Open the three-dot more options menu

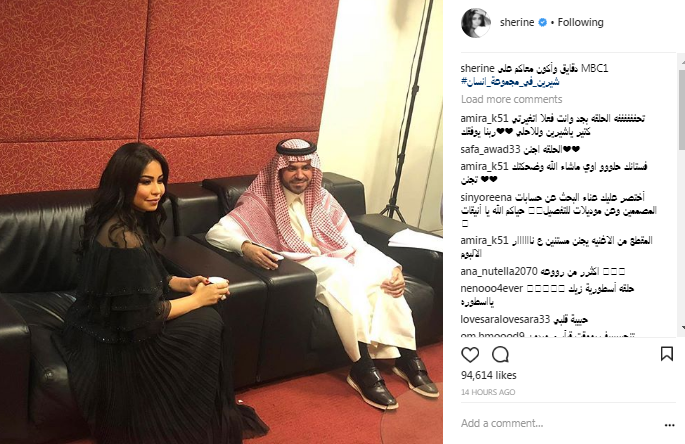(669, 424)
